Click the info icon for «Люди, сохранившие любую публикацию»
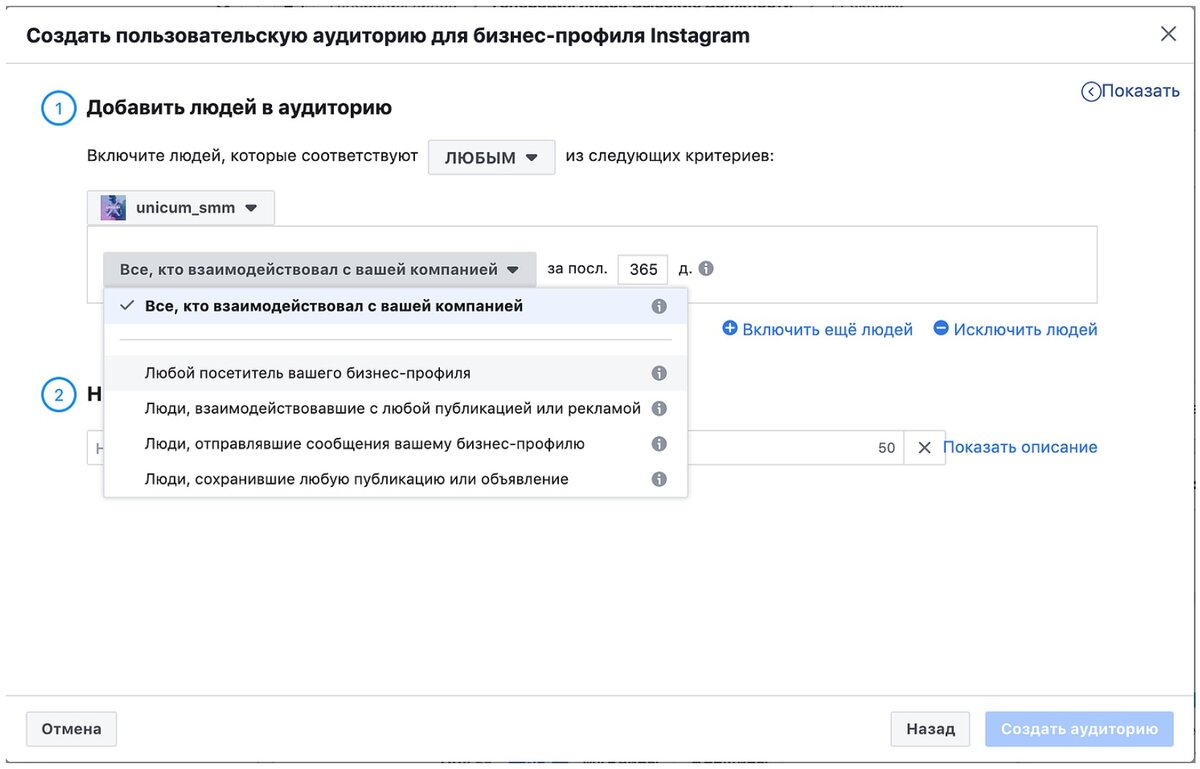1200x769 pixels. (659, 479)
